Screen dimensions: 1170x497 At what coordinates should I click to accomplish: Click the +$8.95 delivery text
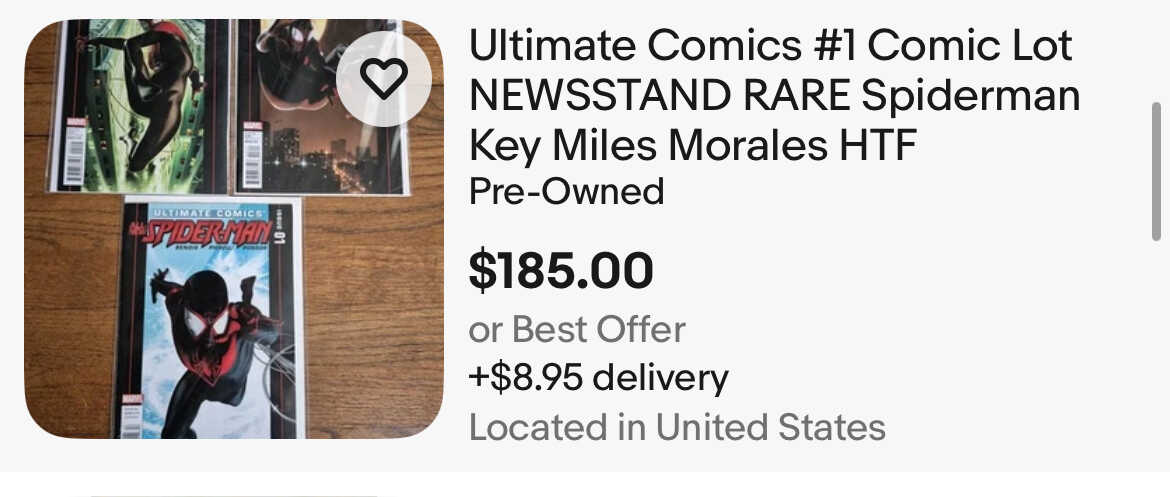click(x=598, y=378)
